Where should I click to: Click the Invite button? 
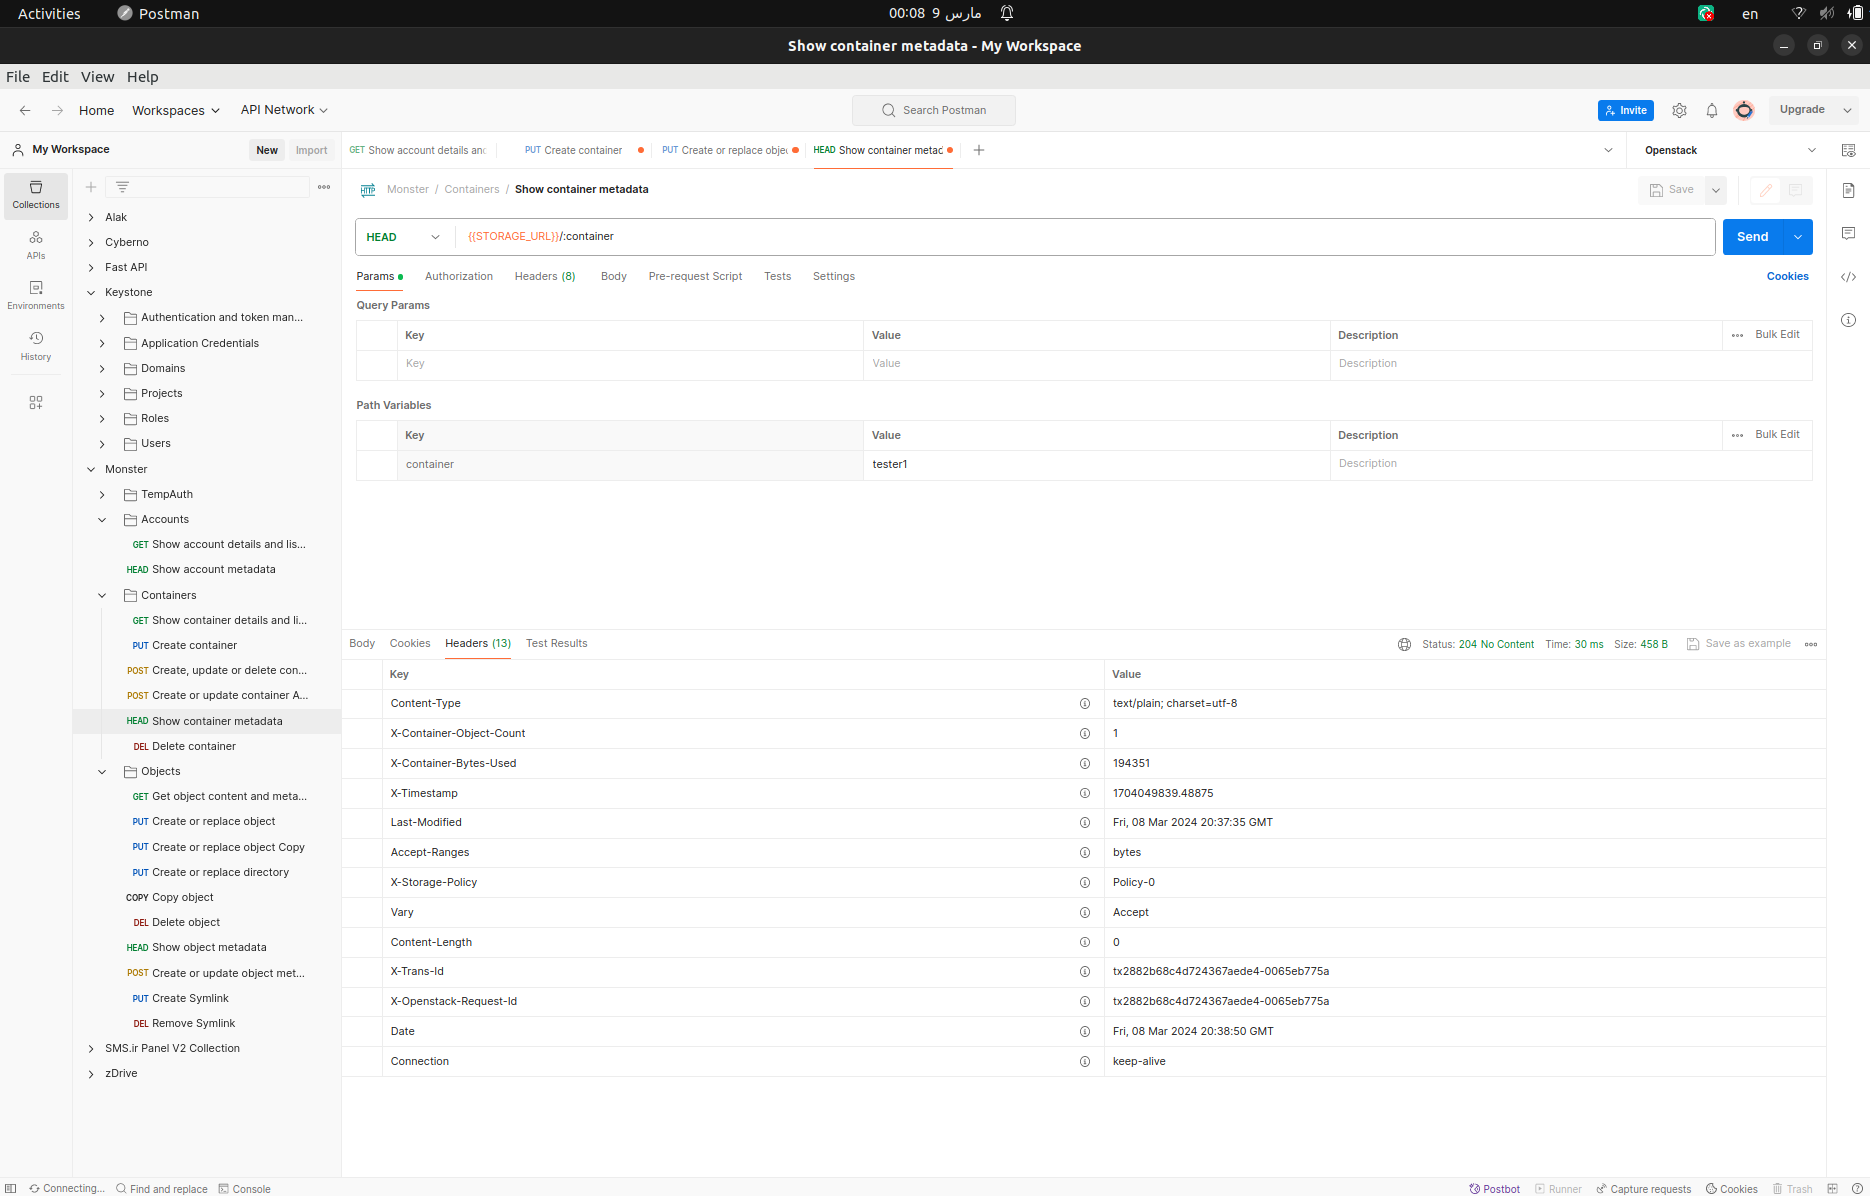tap(1626, 111)
